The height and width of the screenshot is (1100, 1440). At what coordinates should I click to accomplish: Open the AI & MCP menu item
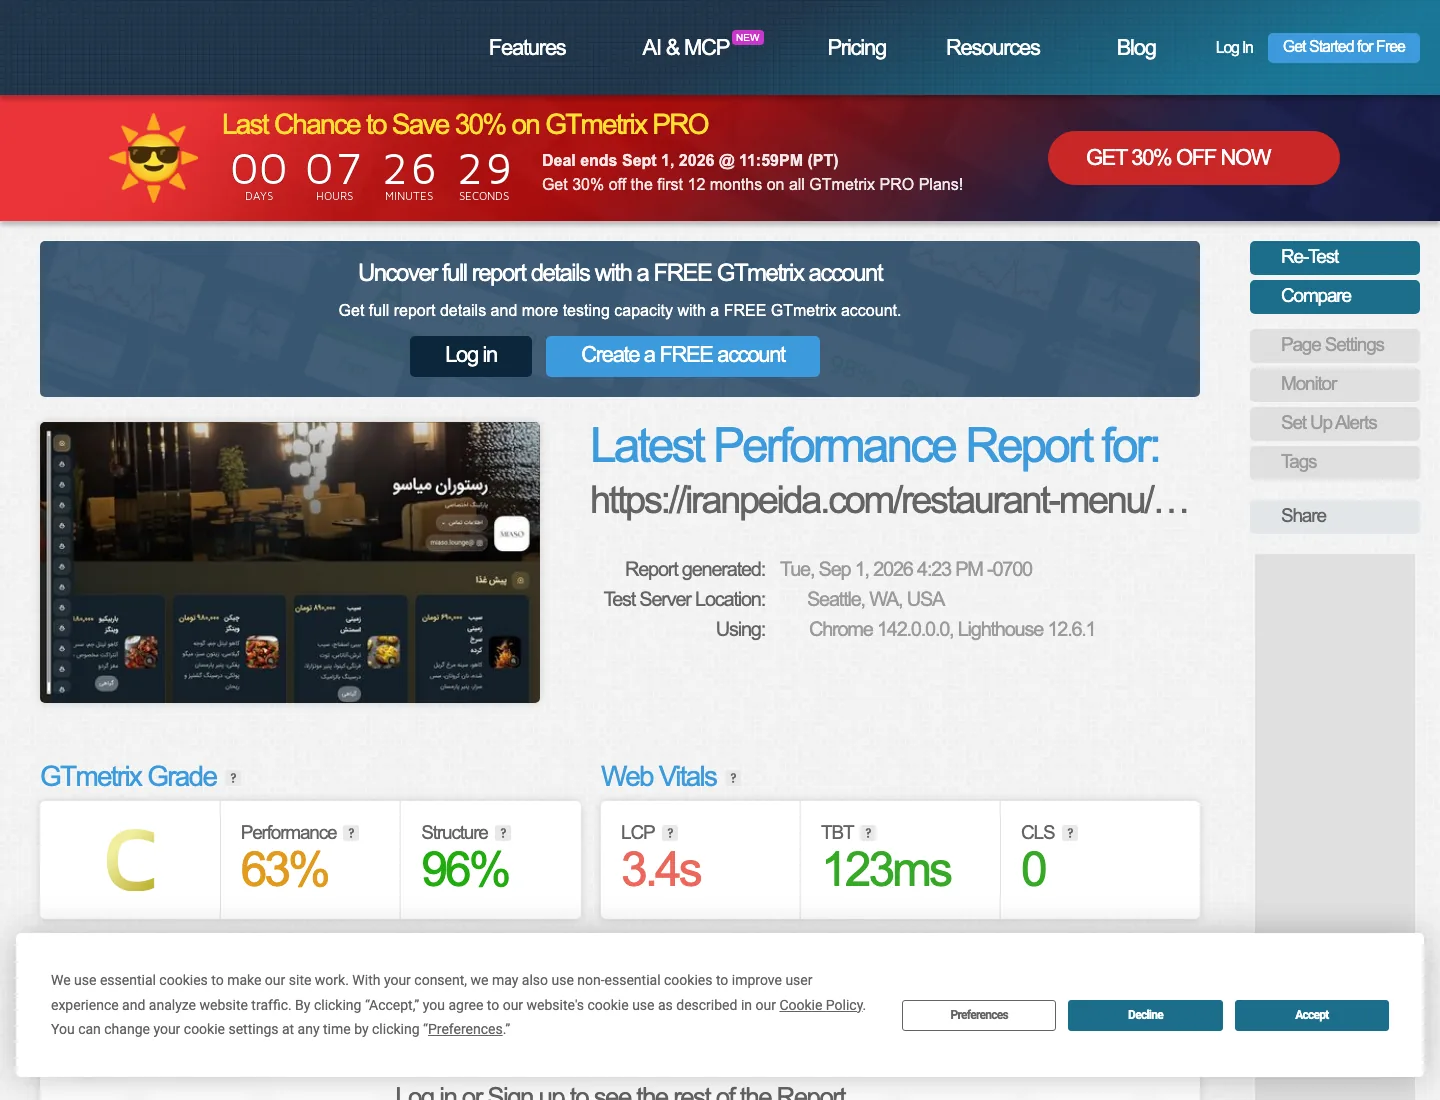pyautogui.click(x=686, y=48)
